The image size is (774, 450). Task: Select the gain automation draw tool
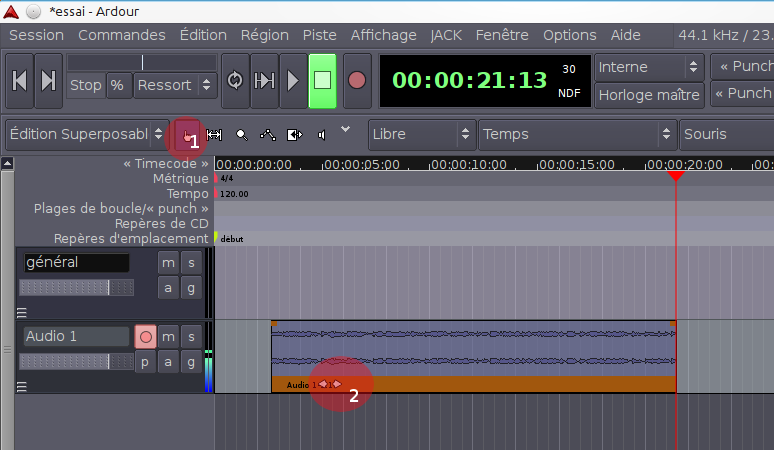pos(268,135)
